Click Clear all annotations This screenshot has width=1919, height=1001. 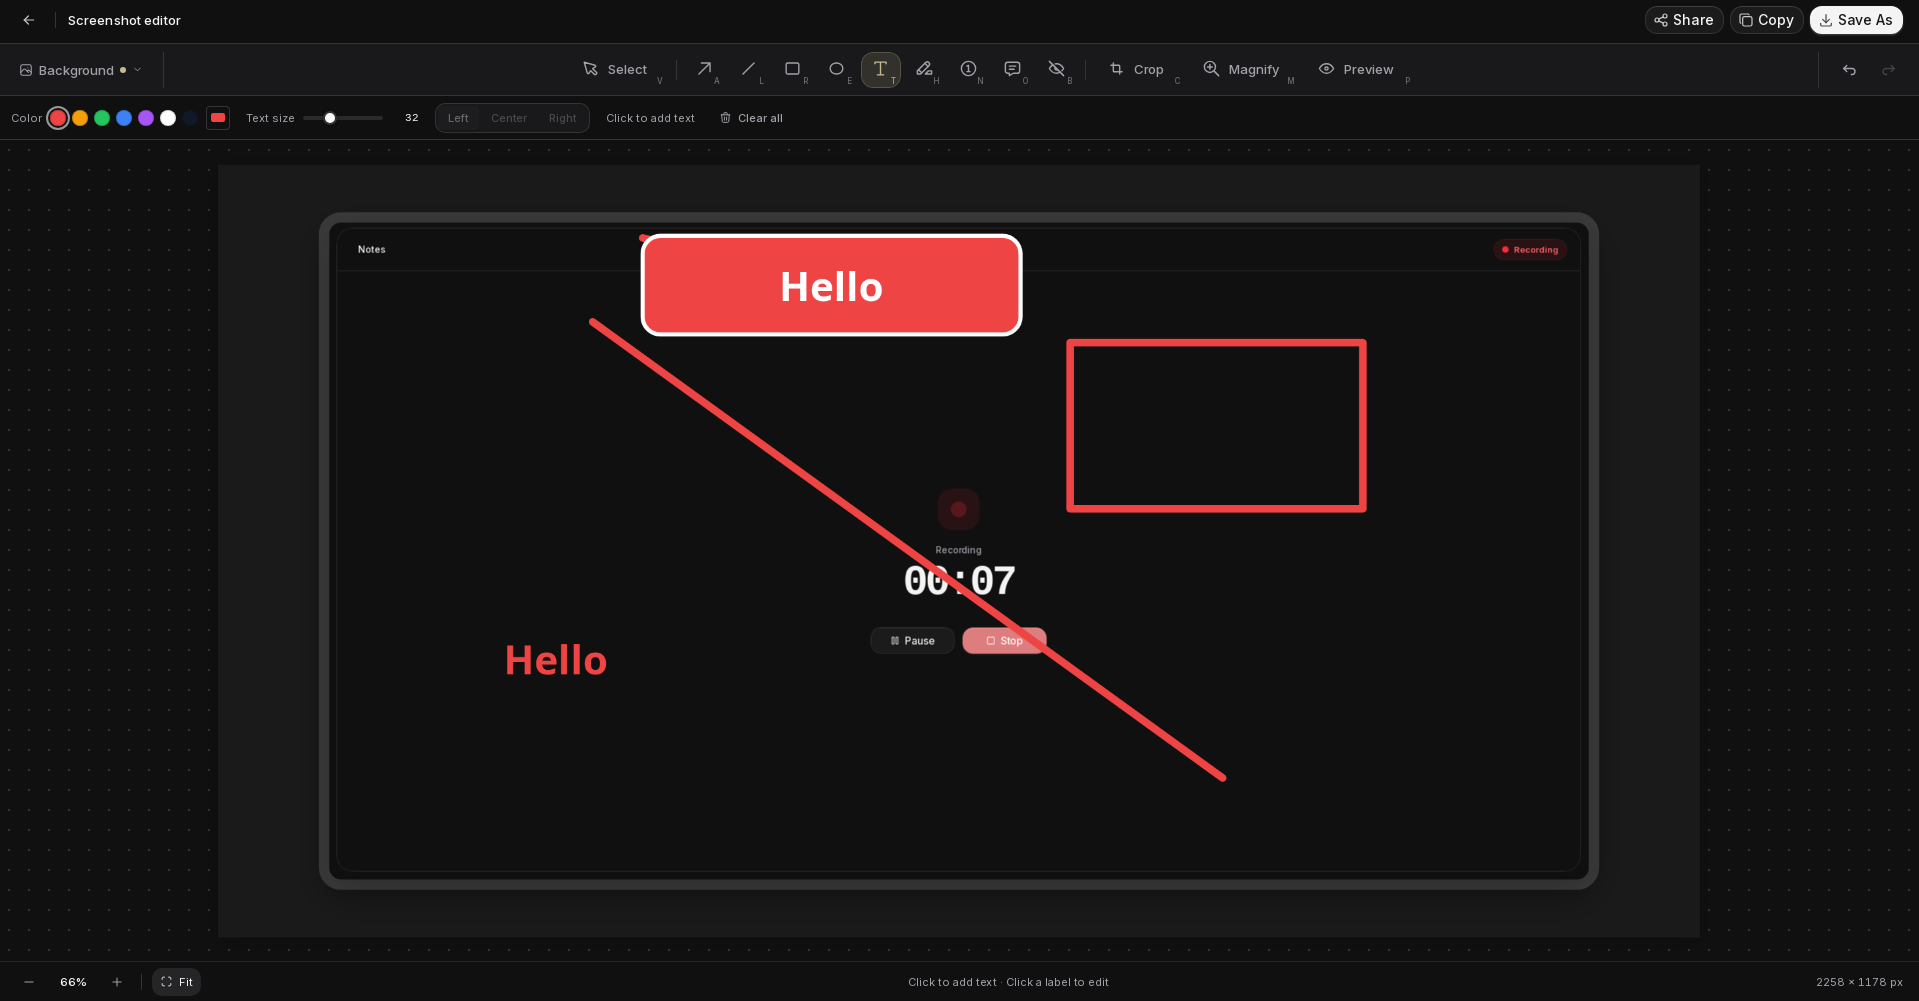click(x=751, y=118)
